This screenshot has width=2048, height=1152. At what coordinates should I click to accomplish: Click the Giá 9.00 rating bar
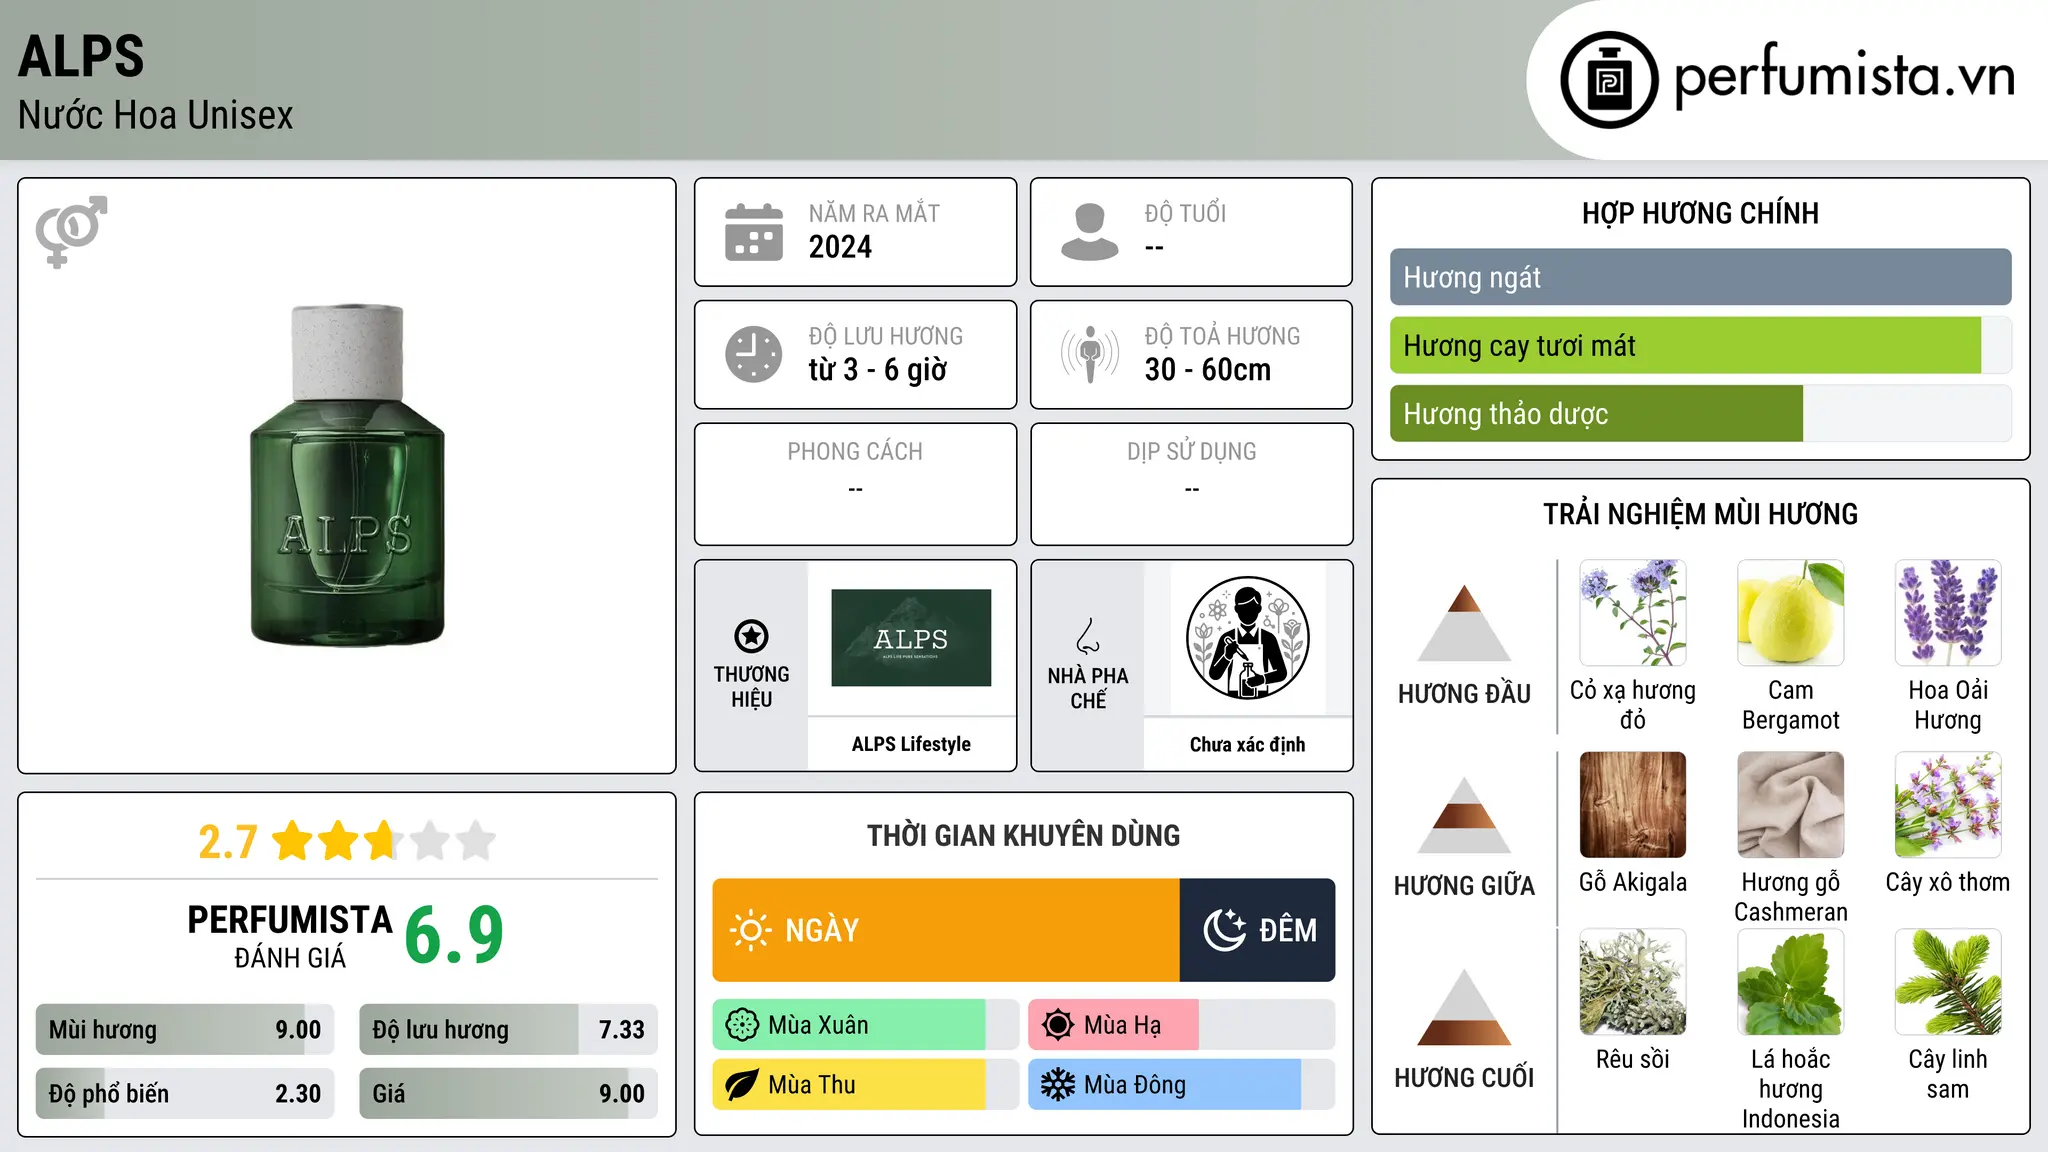coord(508,1094)
